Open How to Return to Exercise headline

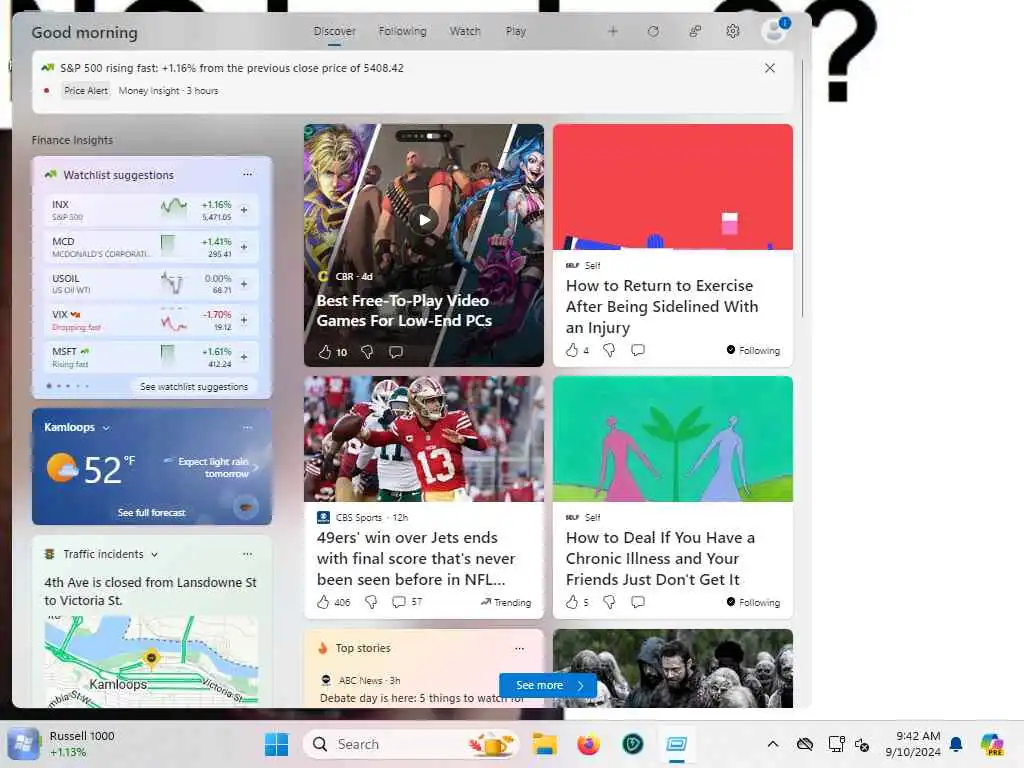coord(662,306)
